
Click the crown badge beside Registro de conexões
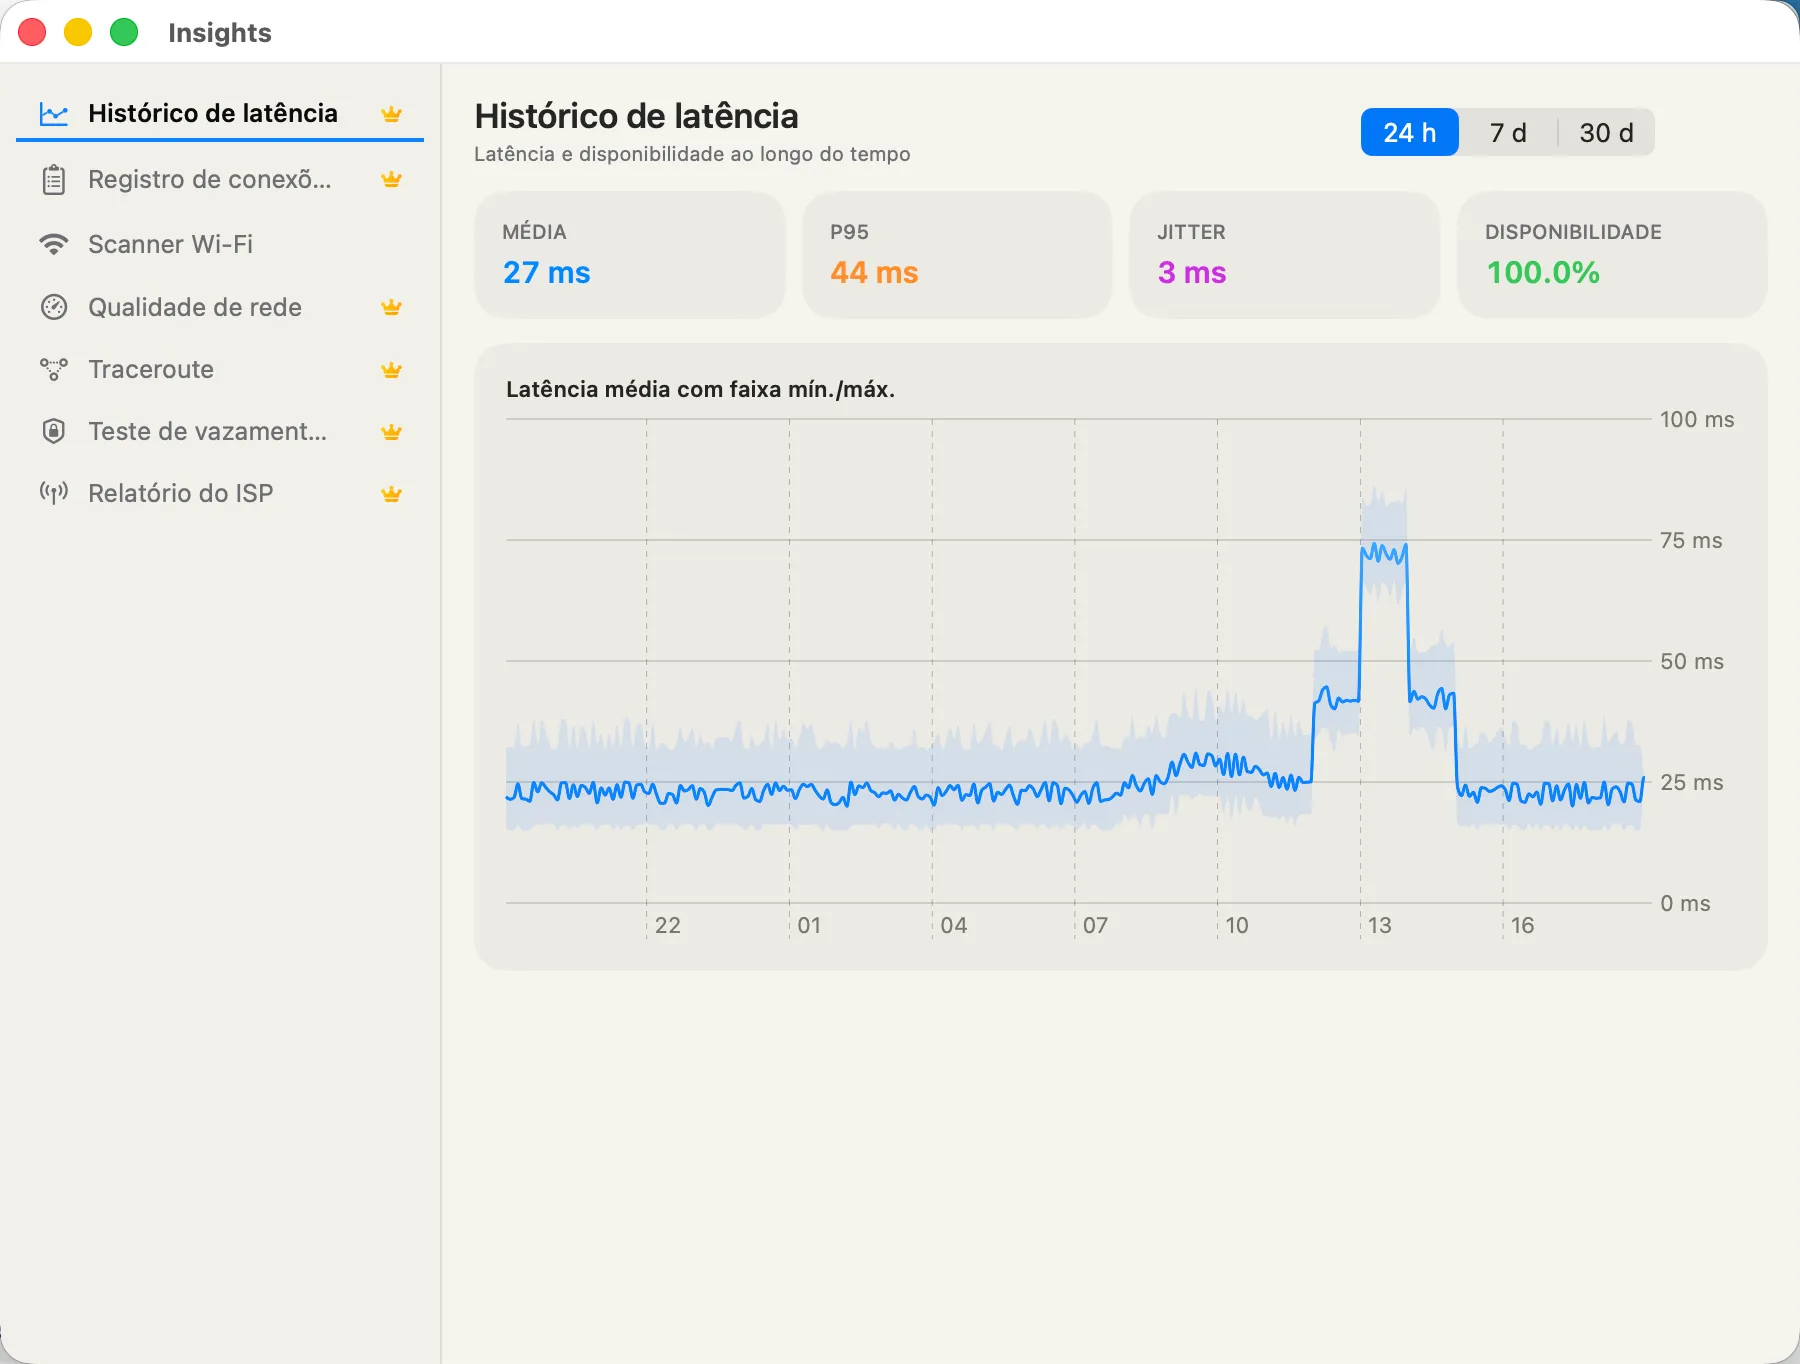(392, 180)
